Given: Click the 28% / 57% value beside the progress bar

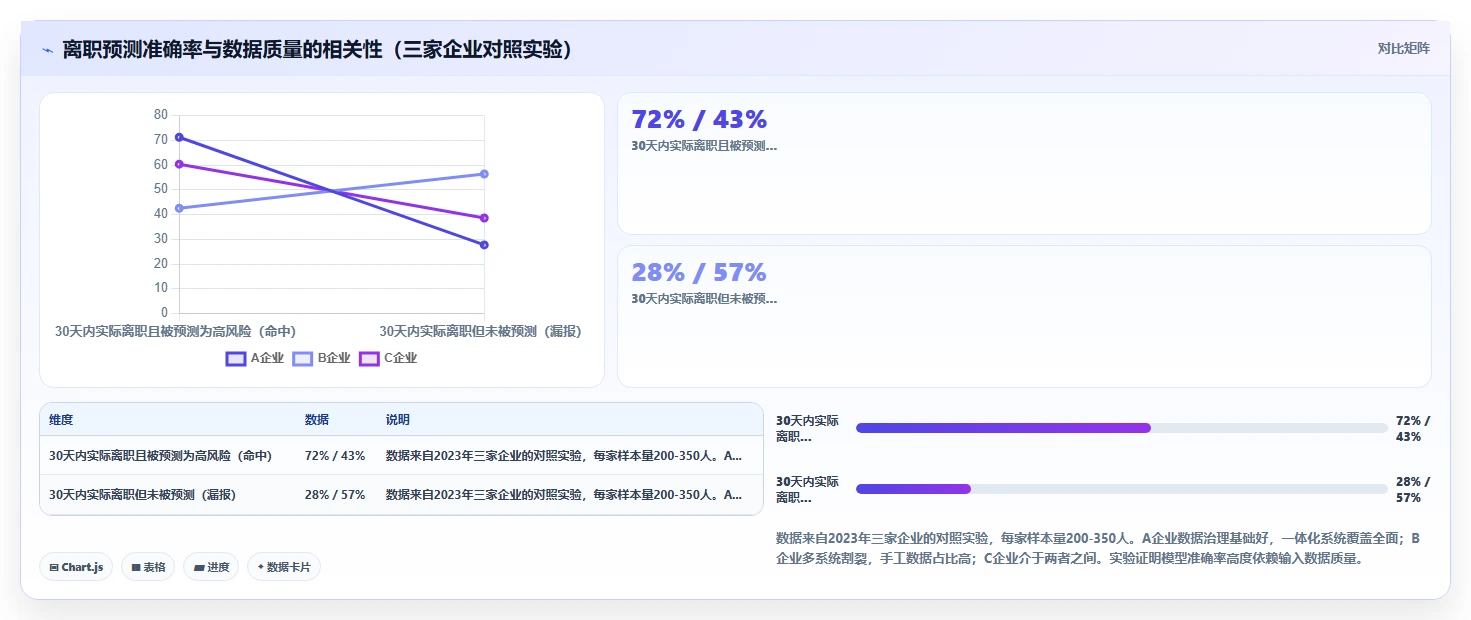Looking at the screenshot, I should coord(1413,490).
